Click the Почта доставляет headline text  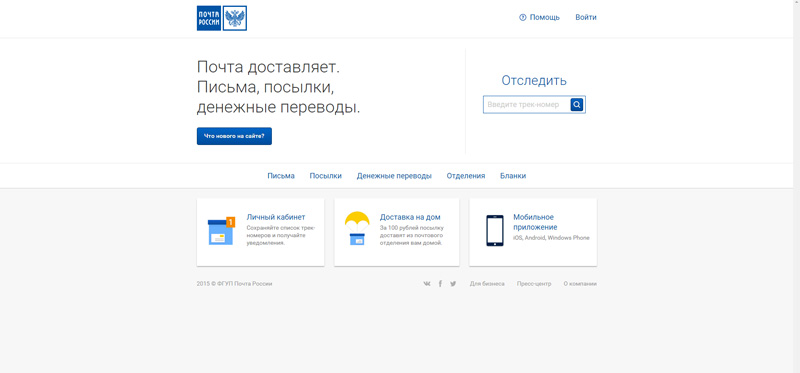click(x=279, y=87)
